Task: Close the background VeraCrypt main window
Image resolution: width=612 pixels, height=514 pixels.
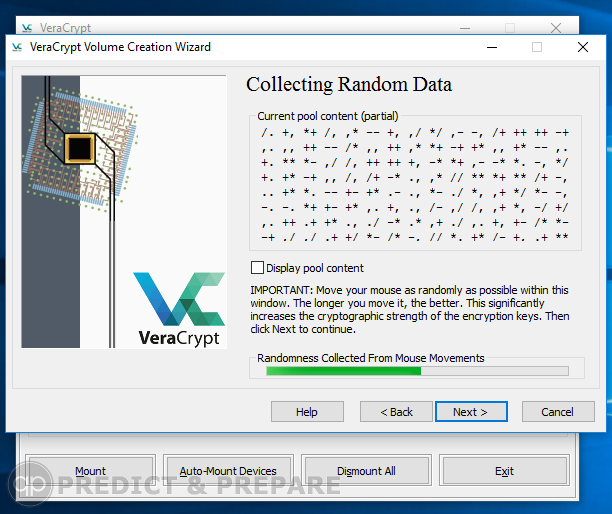Action: (556, 28)
